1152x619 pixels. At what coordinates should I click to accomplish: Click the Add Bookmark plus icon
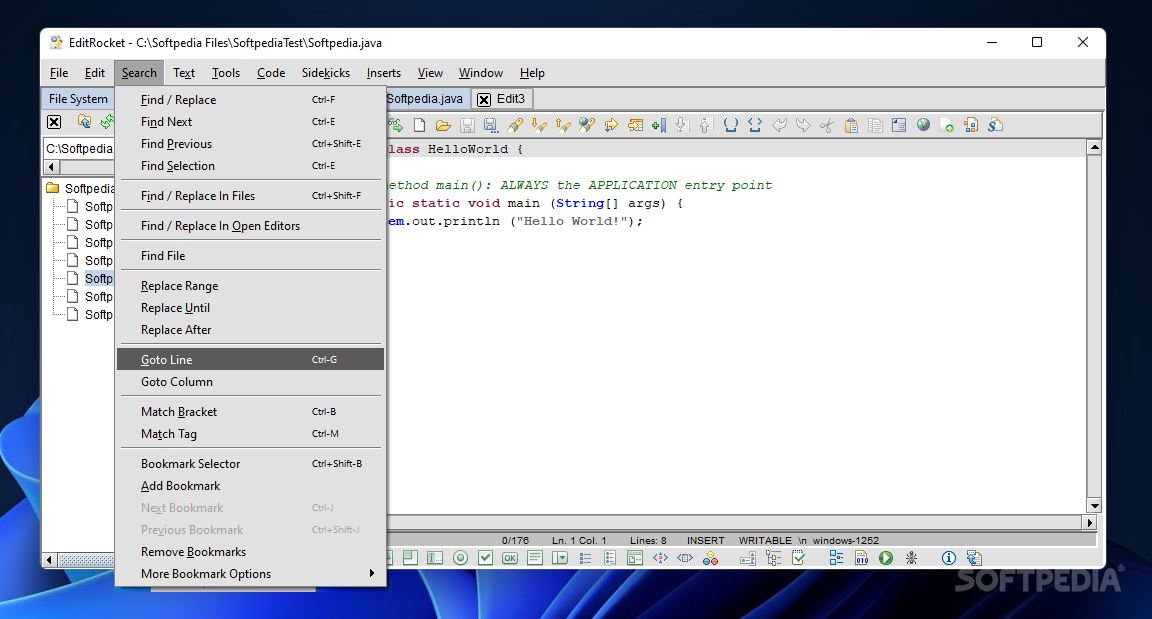(x=659, y=126)
